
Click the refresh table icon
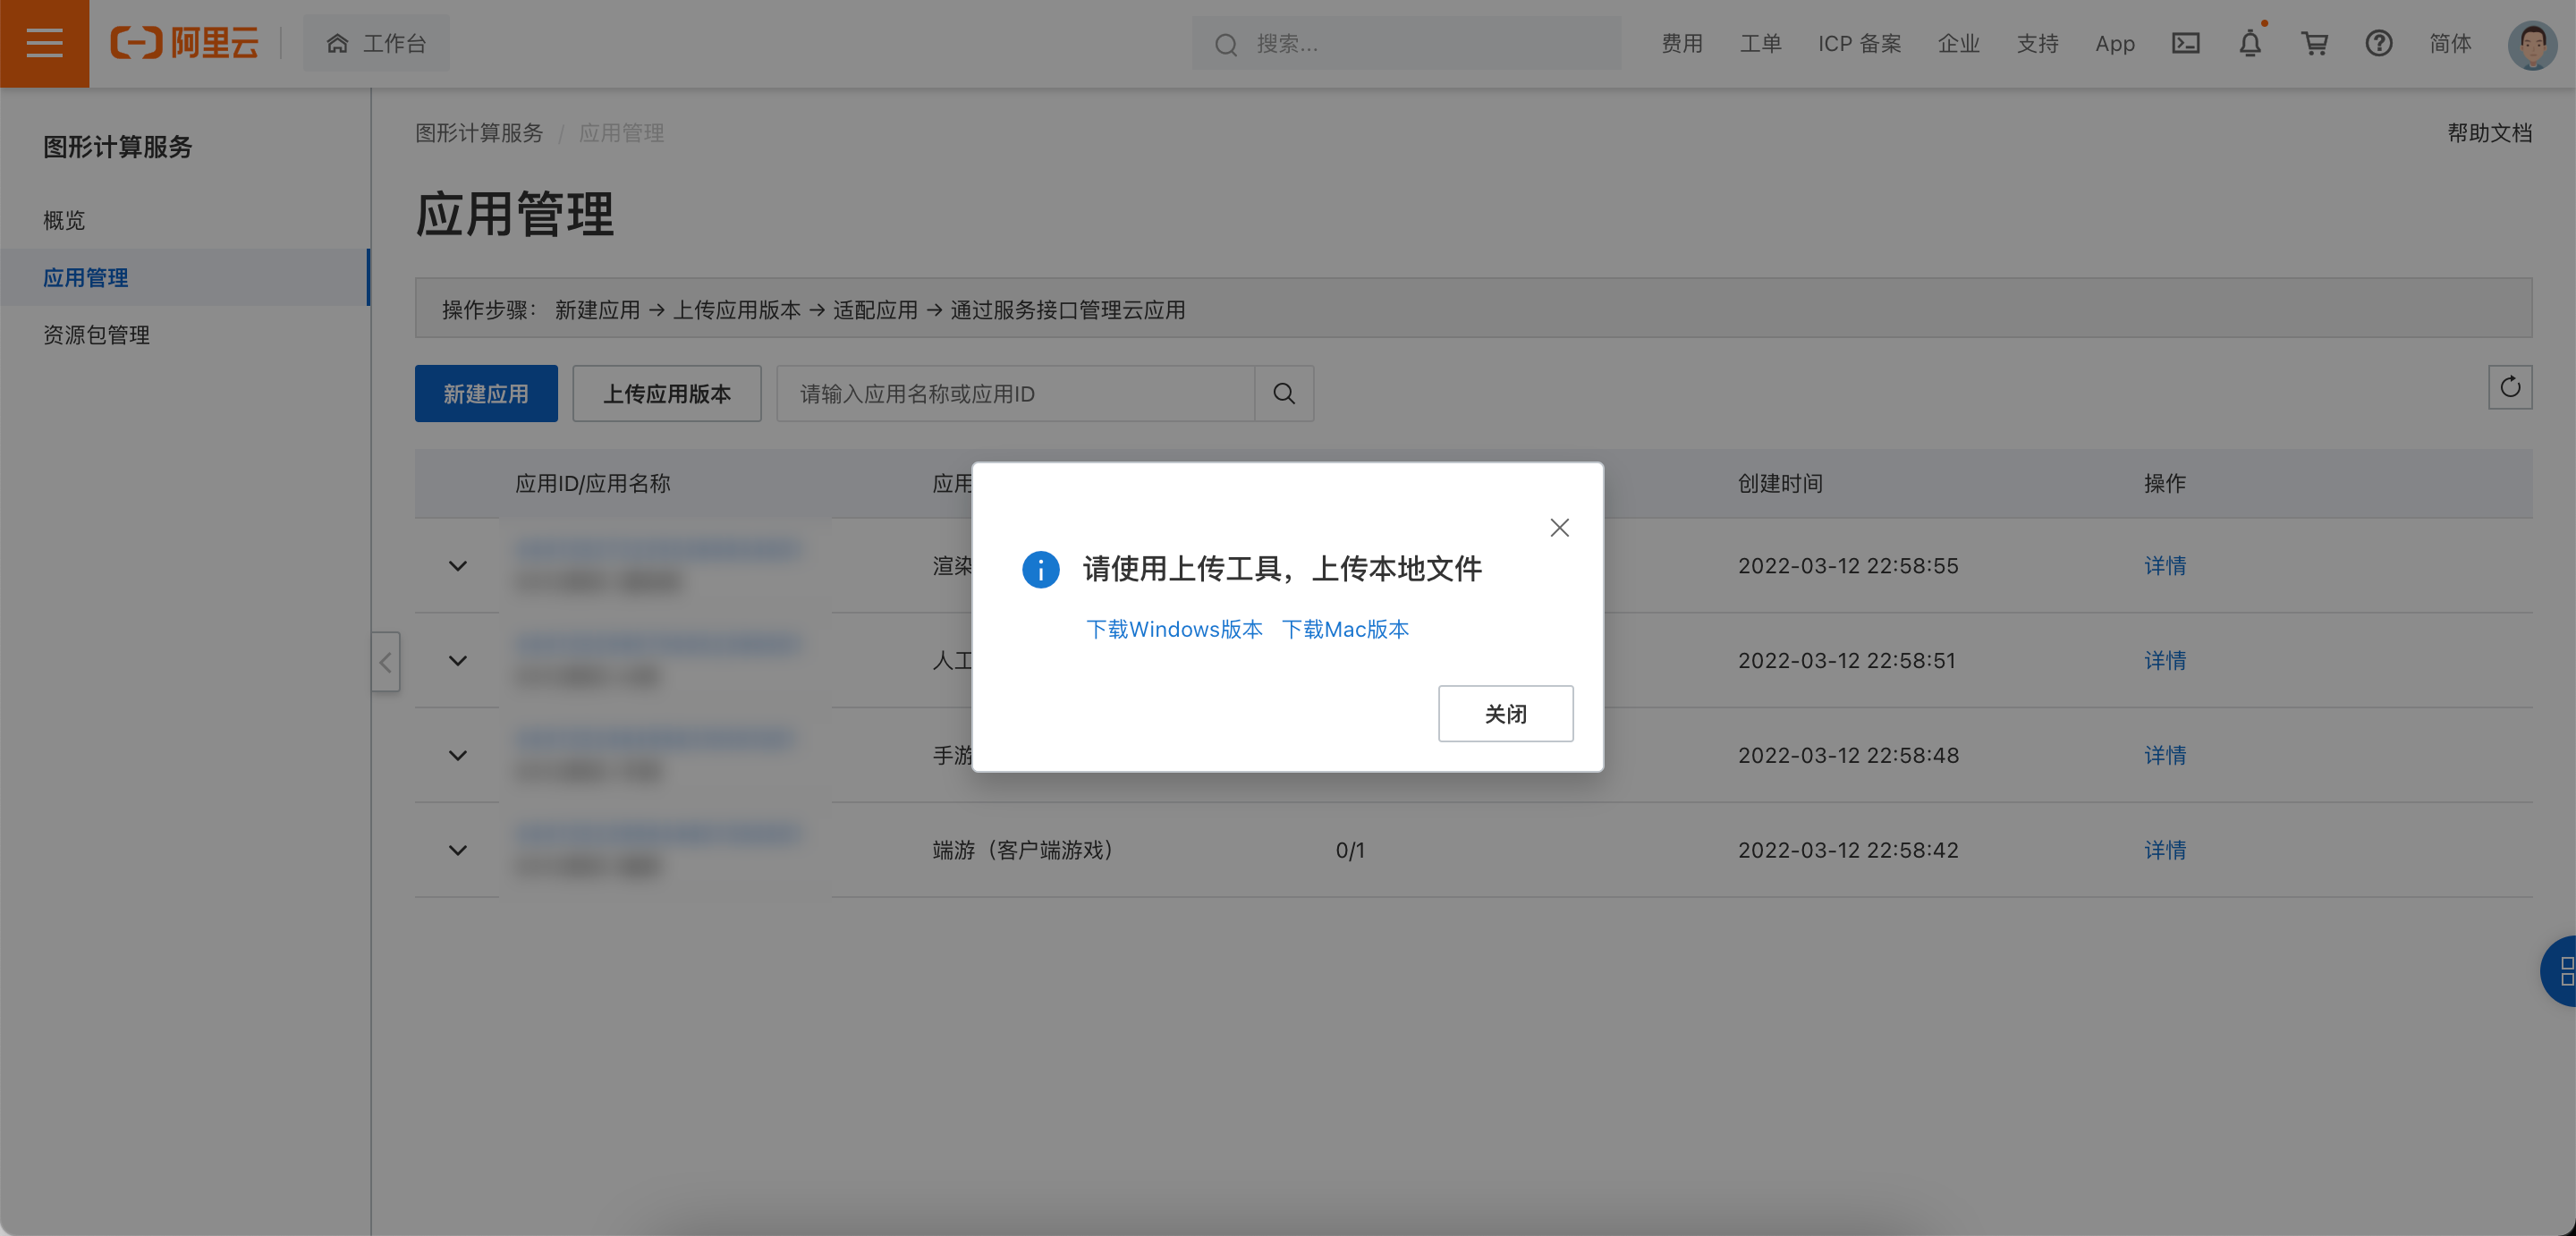click(2509, 387)
